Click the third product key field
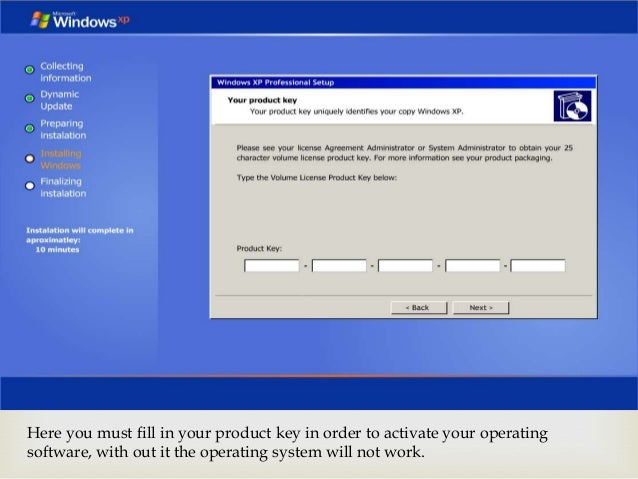638x479 pixels. point(405,266)
